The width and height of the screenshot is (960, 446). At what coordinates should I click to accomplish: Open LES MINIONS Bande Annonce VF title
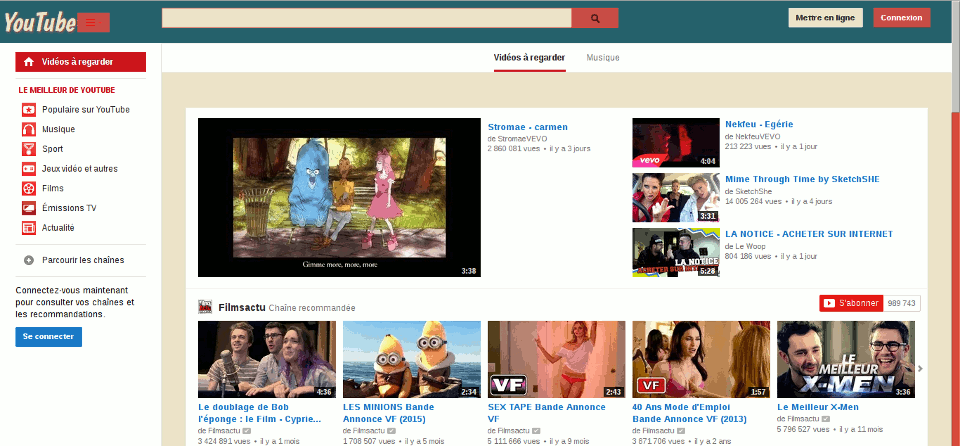tap(388, 413)
